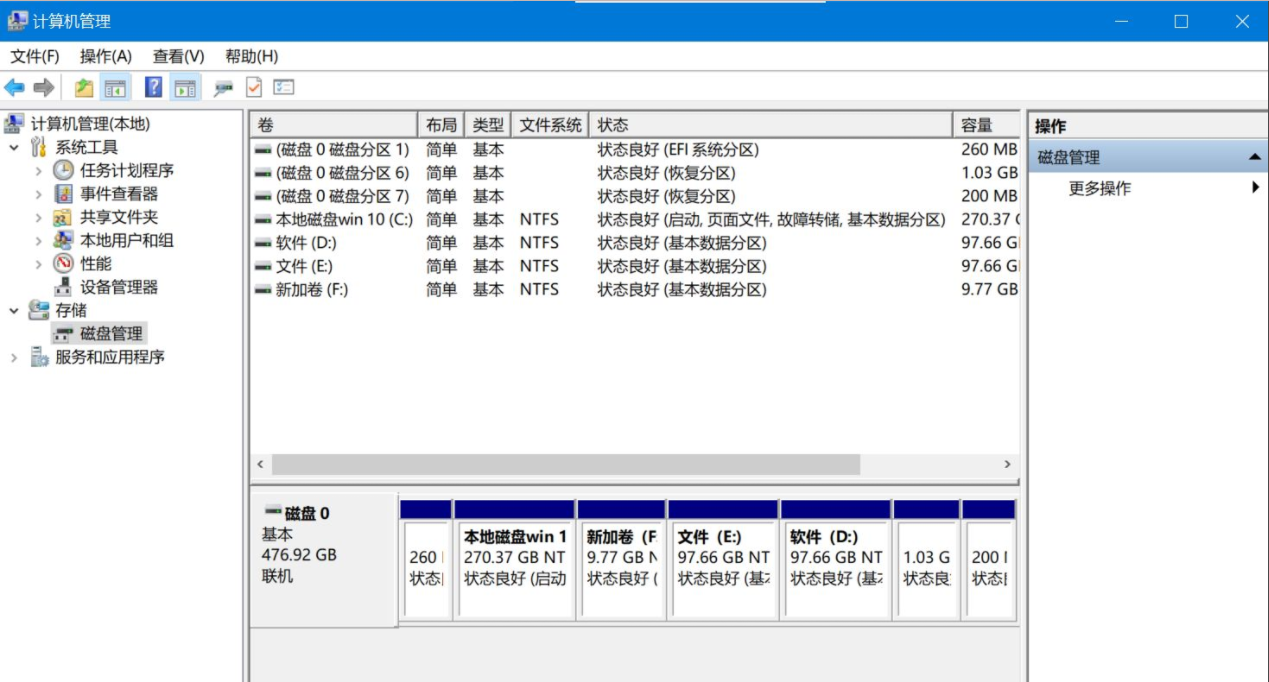
Task: Toggle the Show/Hide Action Pane icon
Action: point(185,88)
